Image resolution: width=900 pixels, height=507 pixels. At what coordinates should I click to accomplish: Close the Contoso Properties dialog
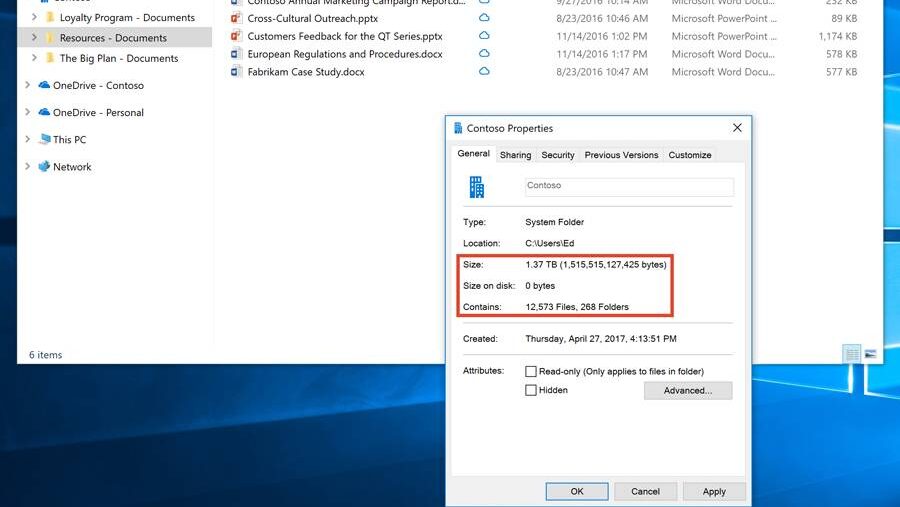click(x=738, y=128)
